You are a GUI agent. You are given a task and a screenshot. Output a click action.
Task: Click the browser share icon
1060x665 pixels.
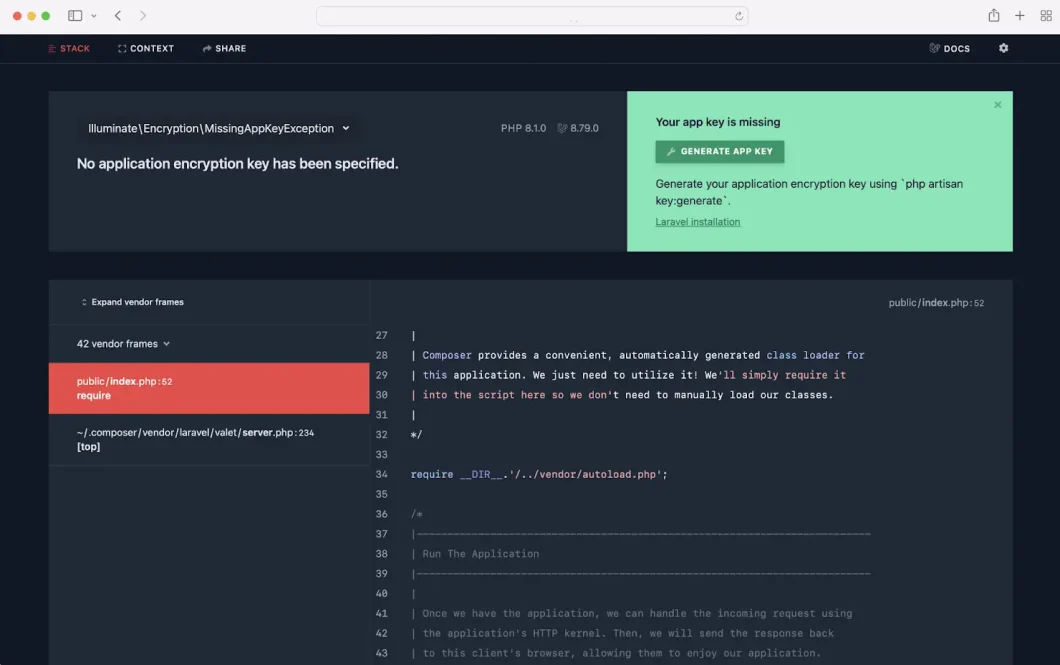coord(993,16)
